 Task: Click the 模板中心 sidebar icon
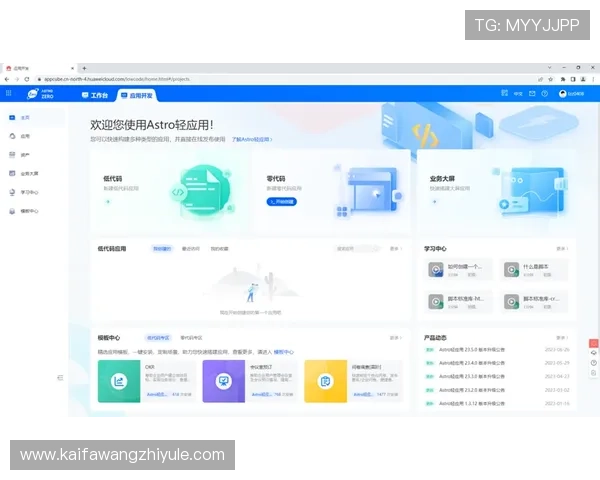tap(12, 211)
